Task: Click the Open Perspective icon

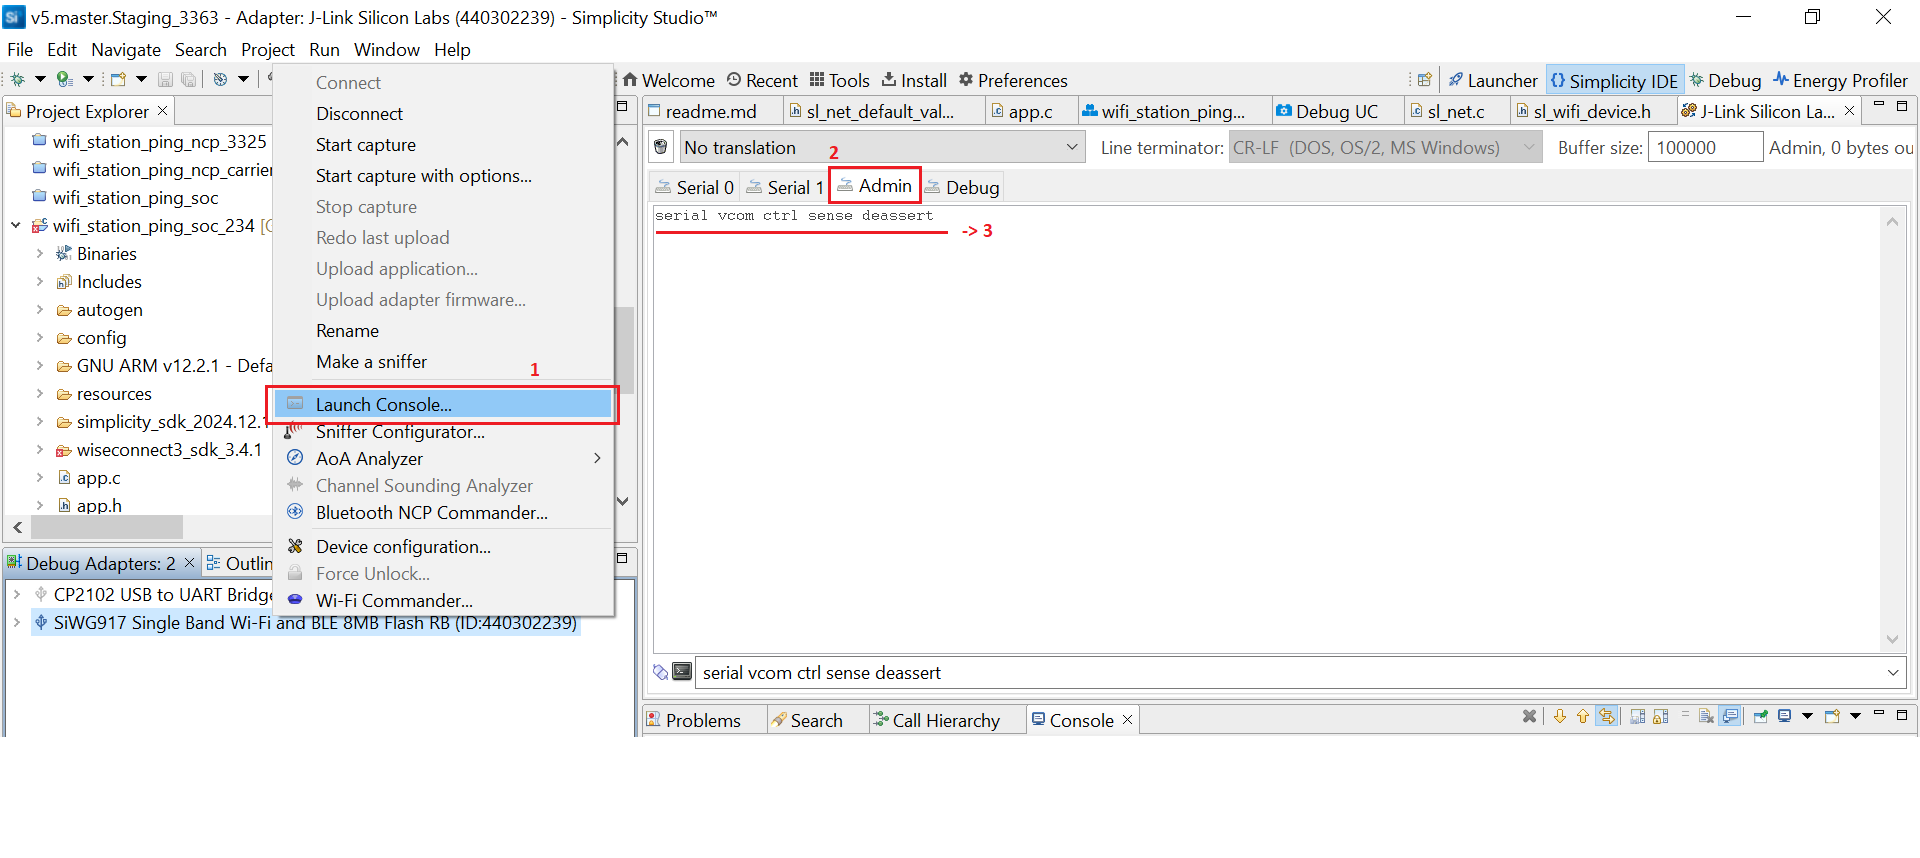Action: tap(1424, 80)
